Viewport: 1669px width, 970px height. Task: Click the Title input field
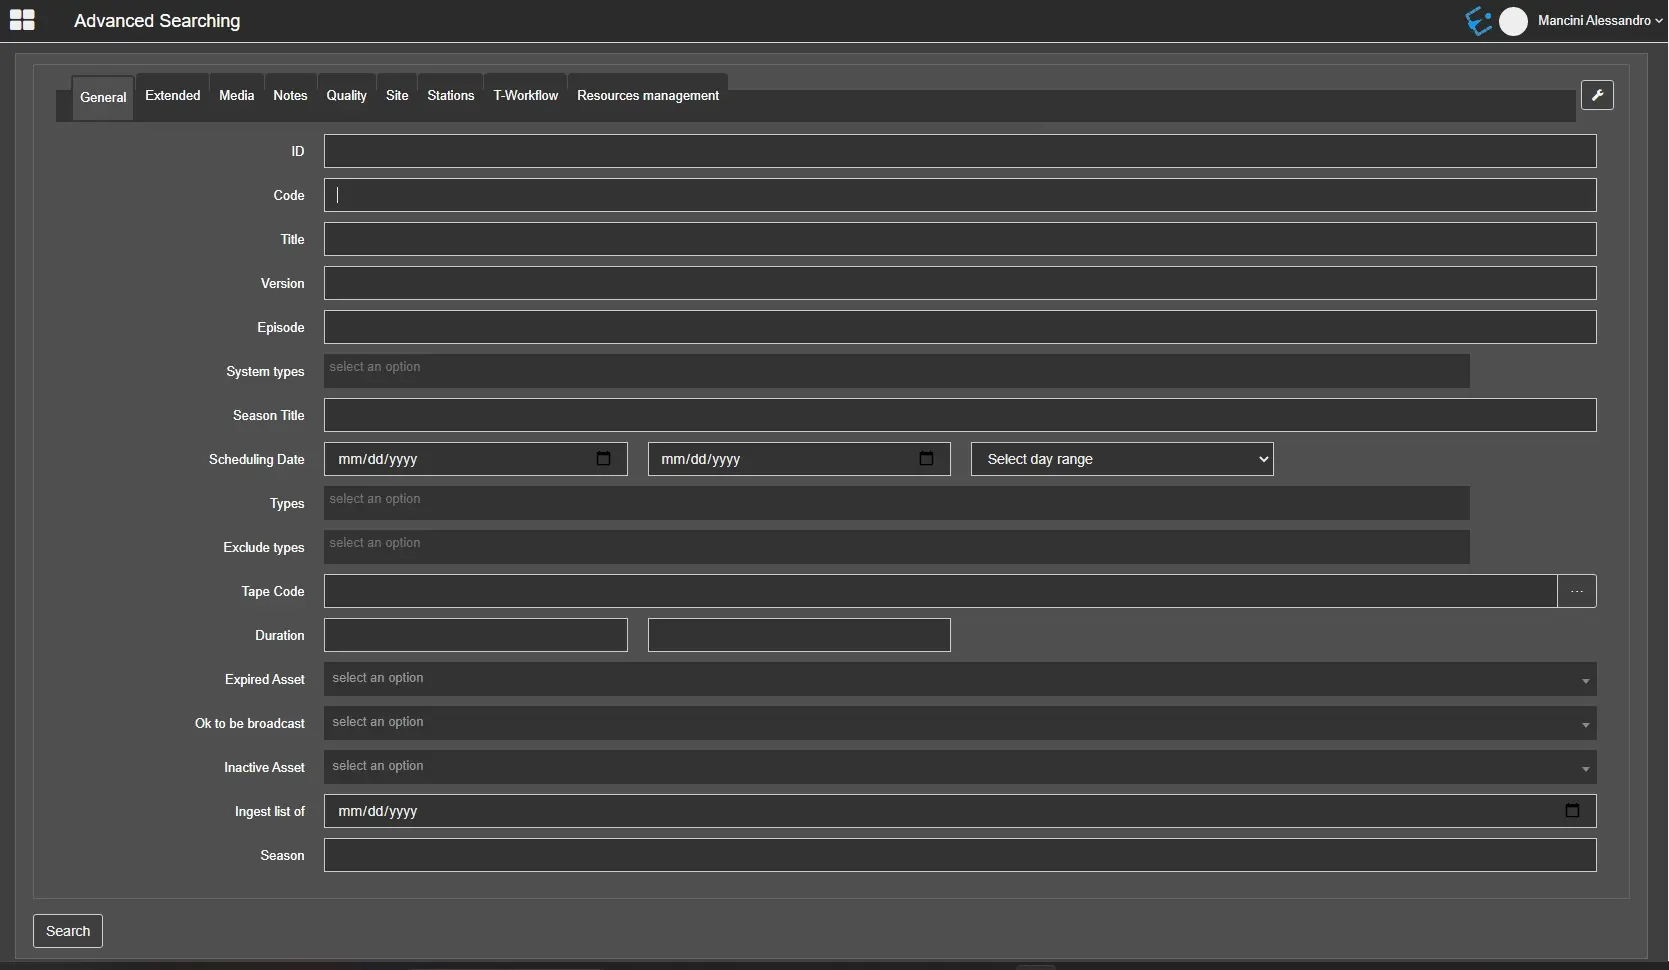point(959,239)
